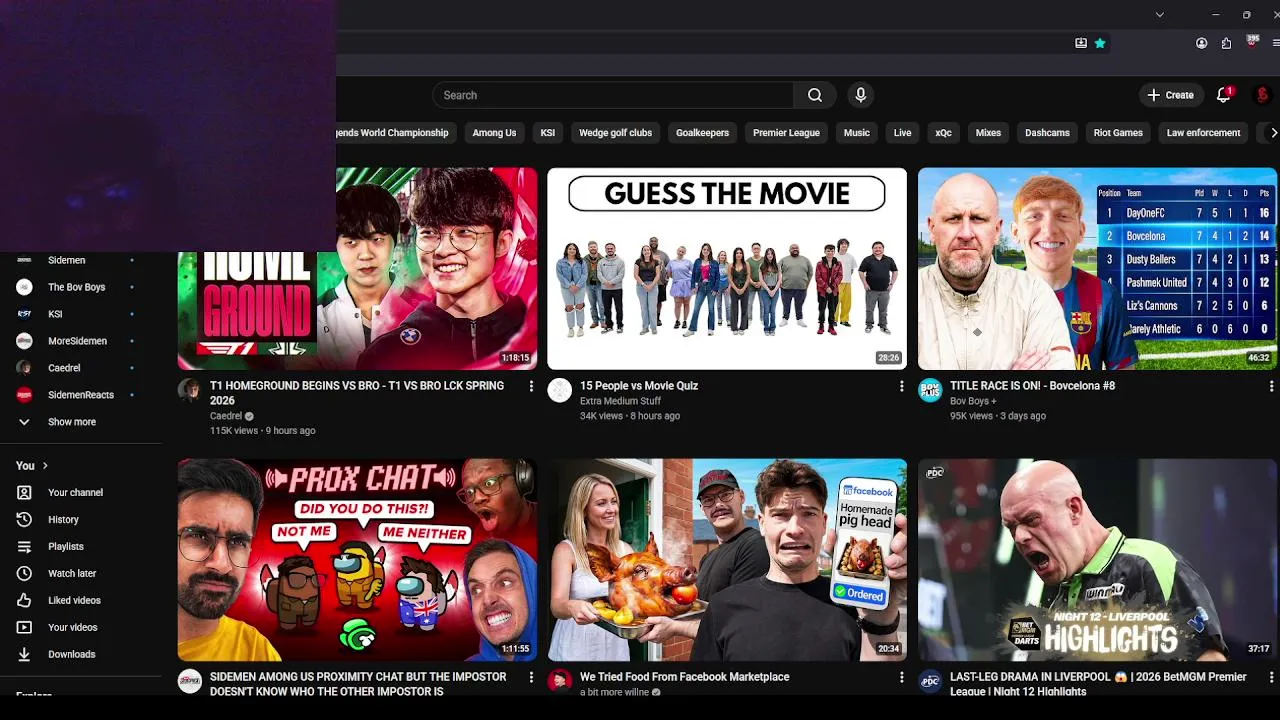Open notifications bell

(x=1223, y=95)
